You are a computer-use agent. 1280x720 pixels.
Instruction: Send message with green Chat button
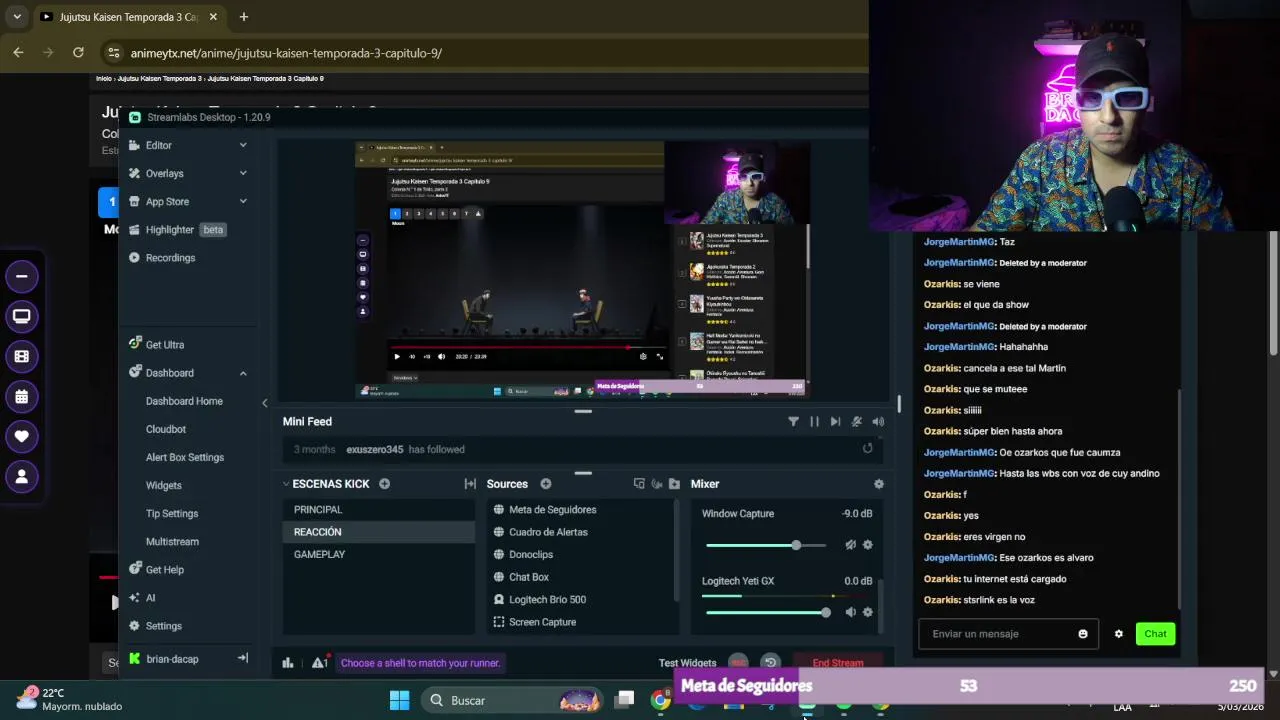click(x=1155, y=634)
